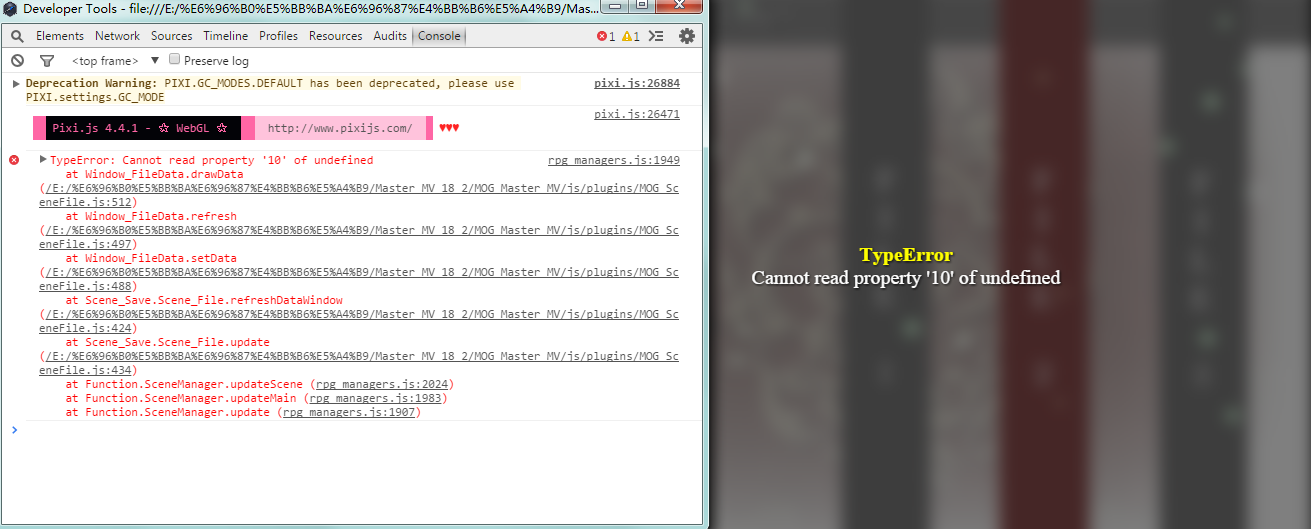Screen dimensions: 1311x529
Task: Maximize the Developer Tools window
Action: [641, 6]
